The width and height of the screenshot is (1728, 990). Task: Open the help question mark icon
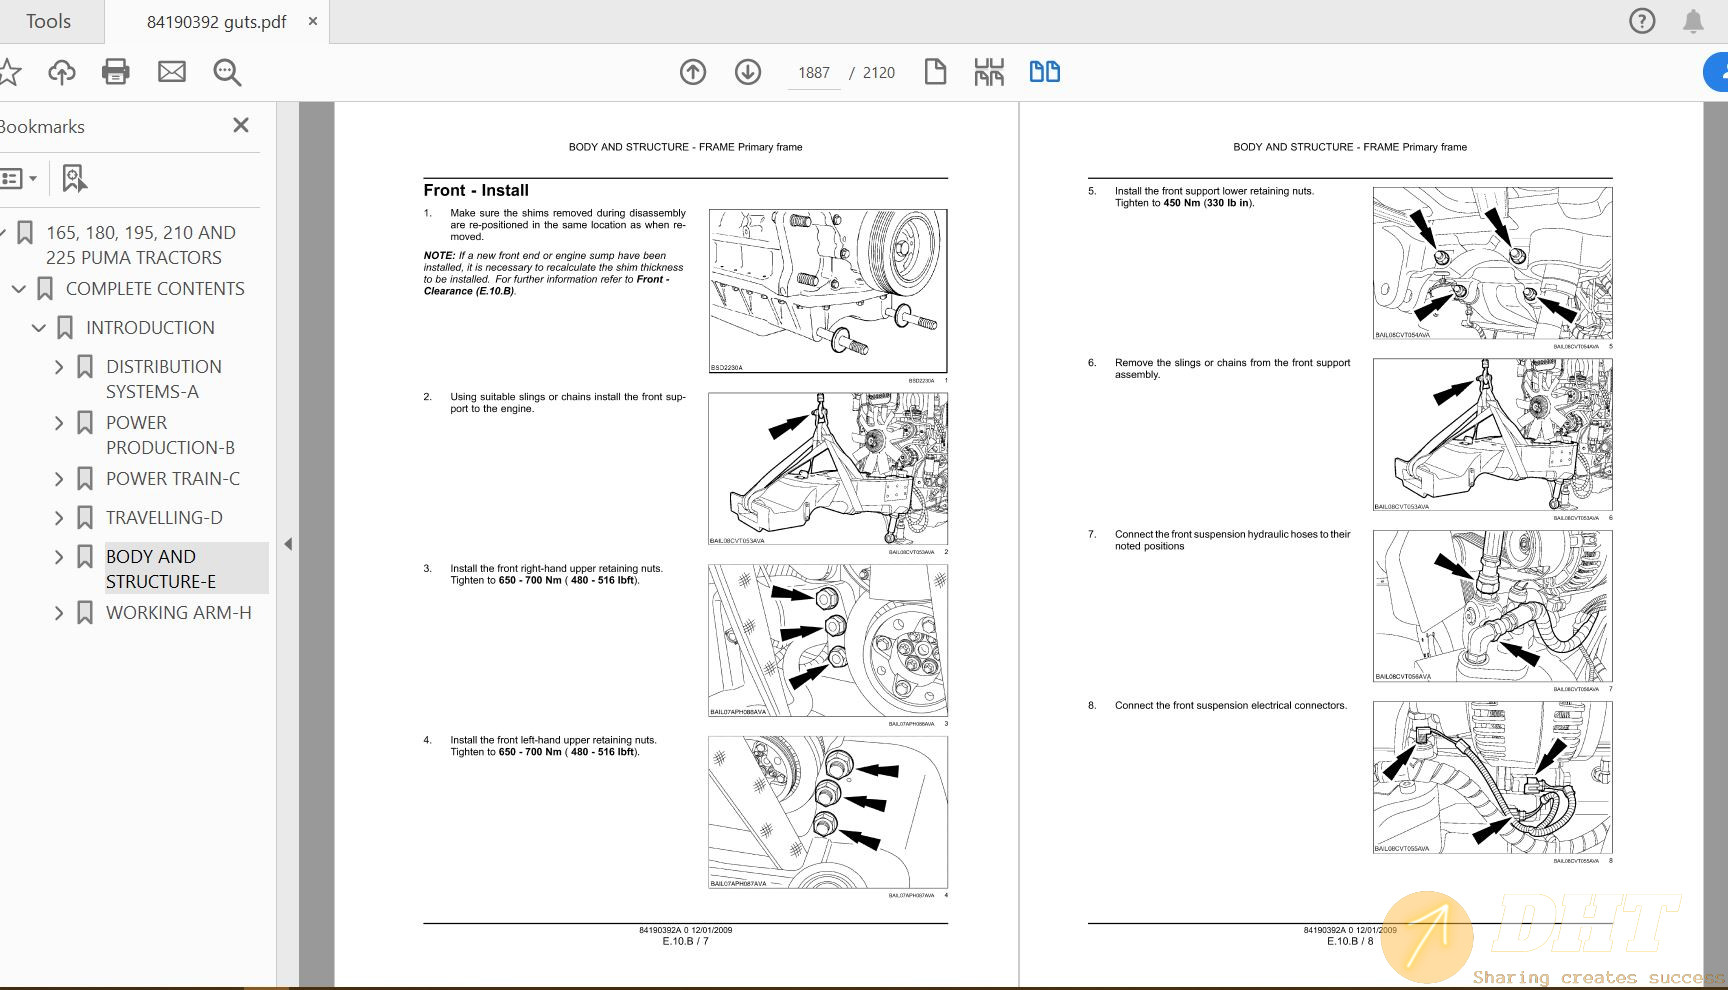[x=1642, y=21]
